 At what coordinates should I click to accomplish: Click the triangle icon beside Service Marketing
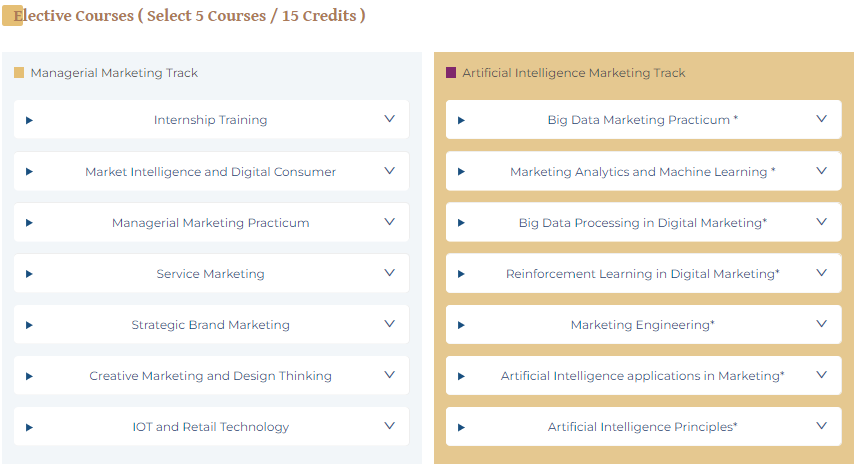[x=30, y=274]
